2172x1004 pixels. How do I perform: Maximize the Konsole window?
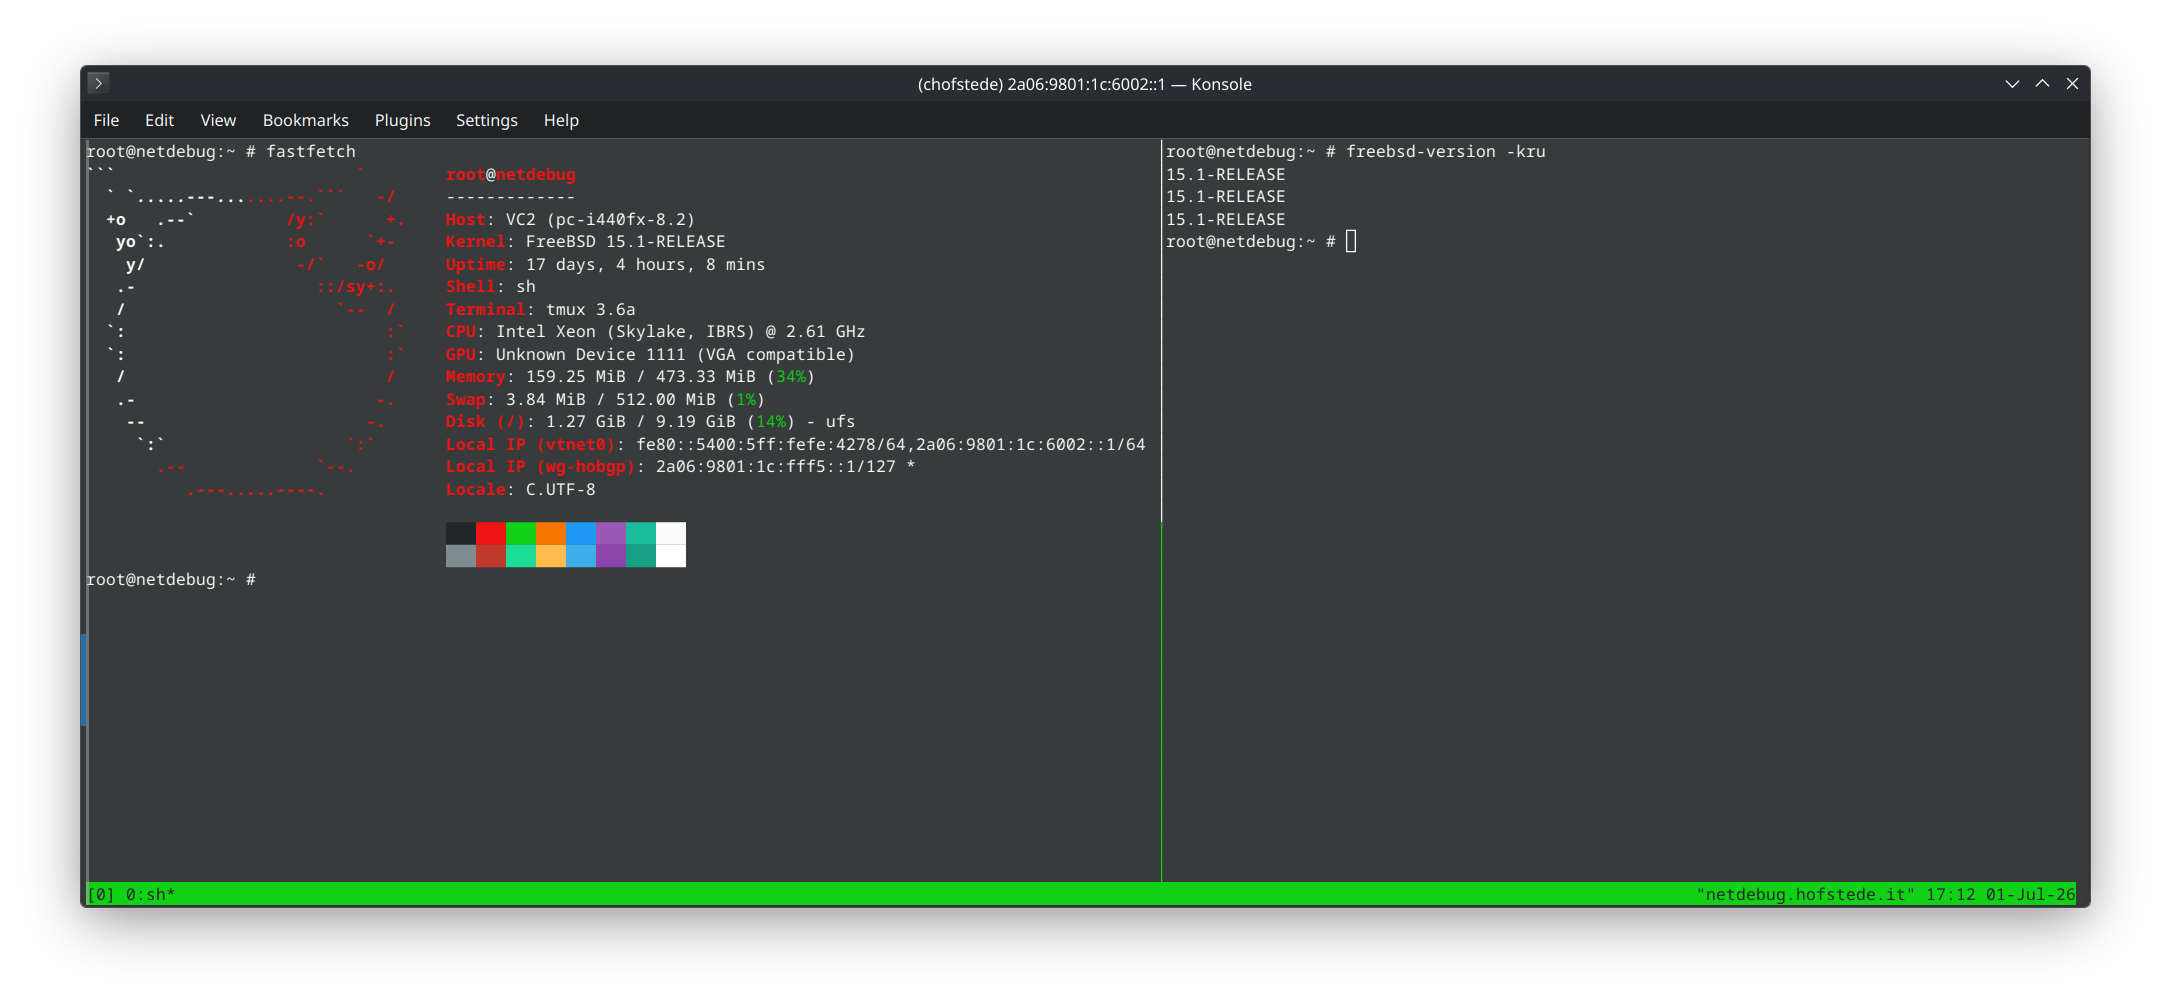(2042, 84)
